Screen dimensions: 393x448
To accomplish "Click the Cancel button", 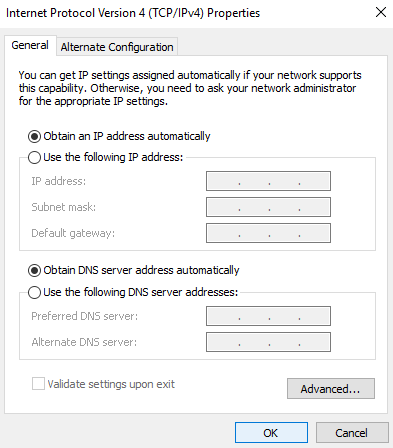I will coord(352,433).
